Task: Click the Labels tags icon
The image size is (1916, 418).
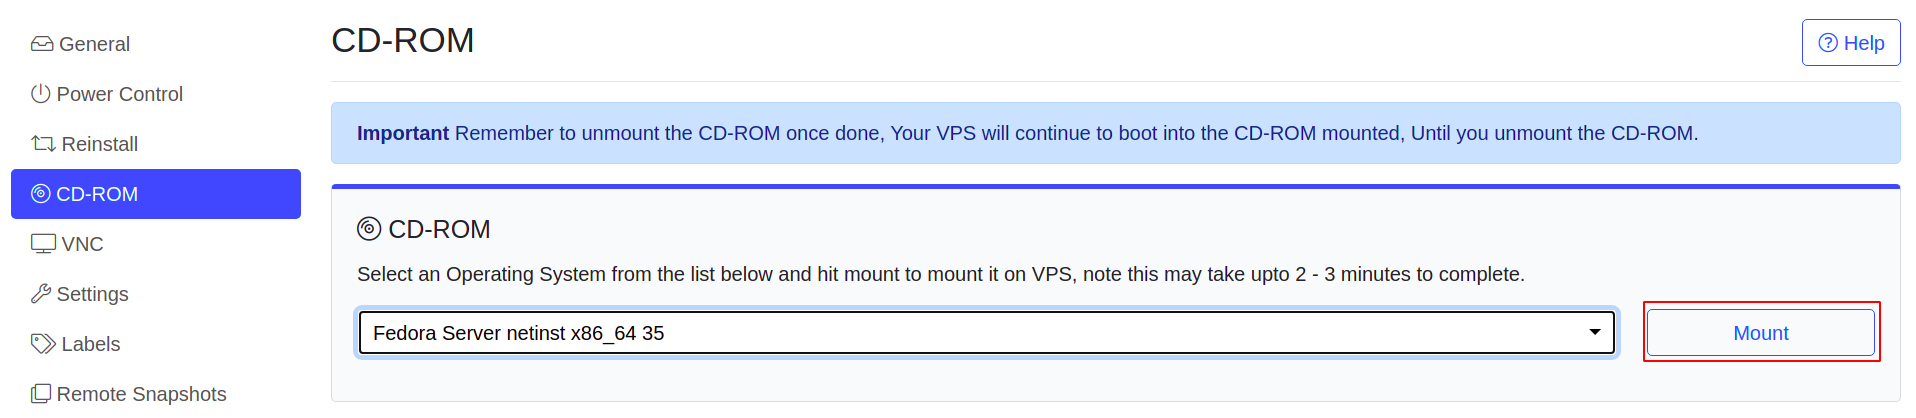Action: click(43, 344)
